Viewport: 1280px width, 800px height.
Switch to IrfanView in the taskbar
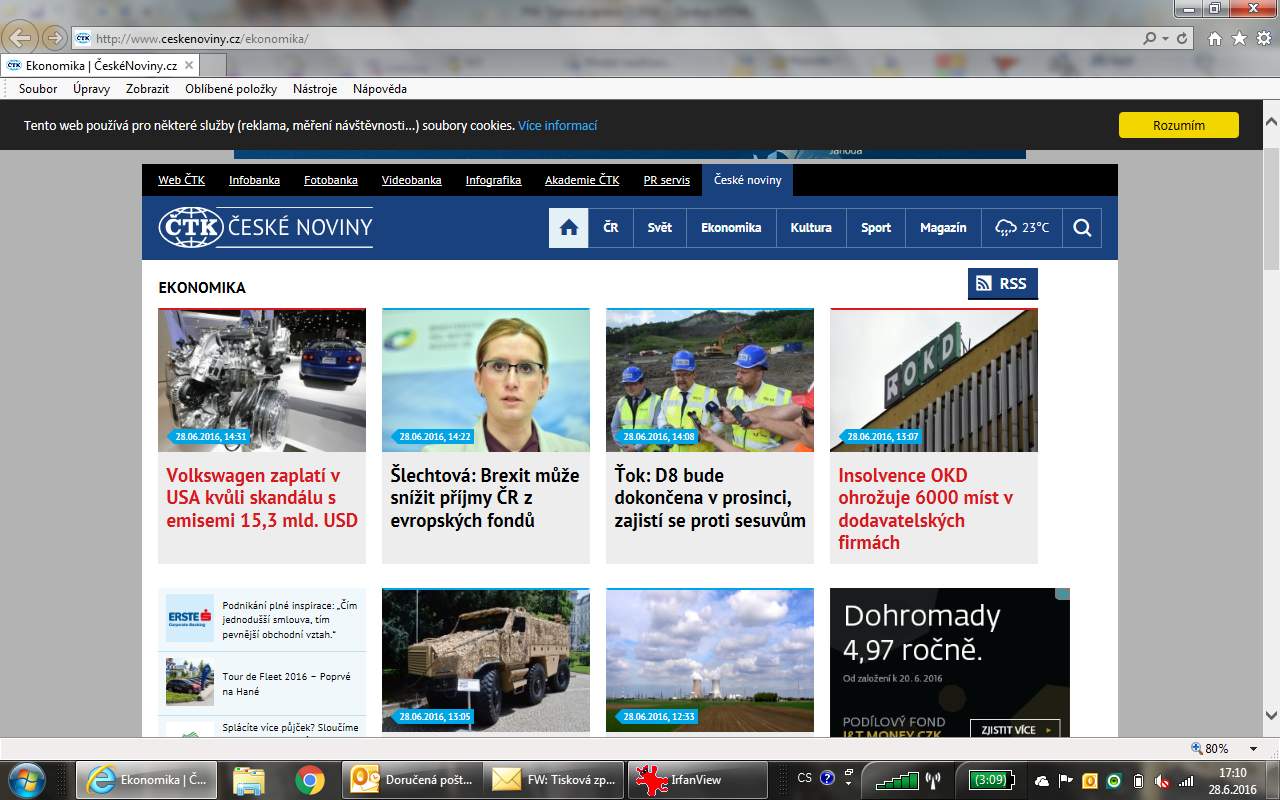(x=698, y=780)
